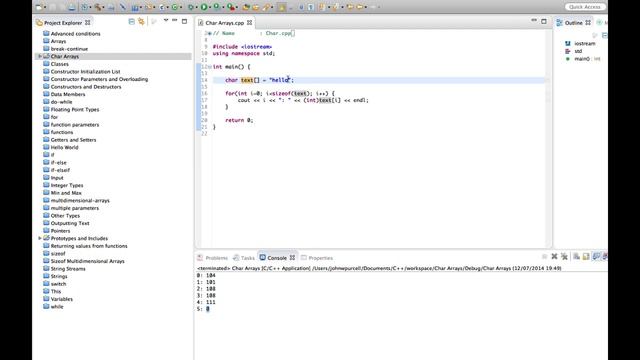Maximize the Project Explorer view
Viewport: 640px width, 360px height.
coord(184,21)
